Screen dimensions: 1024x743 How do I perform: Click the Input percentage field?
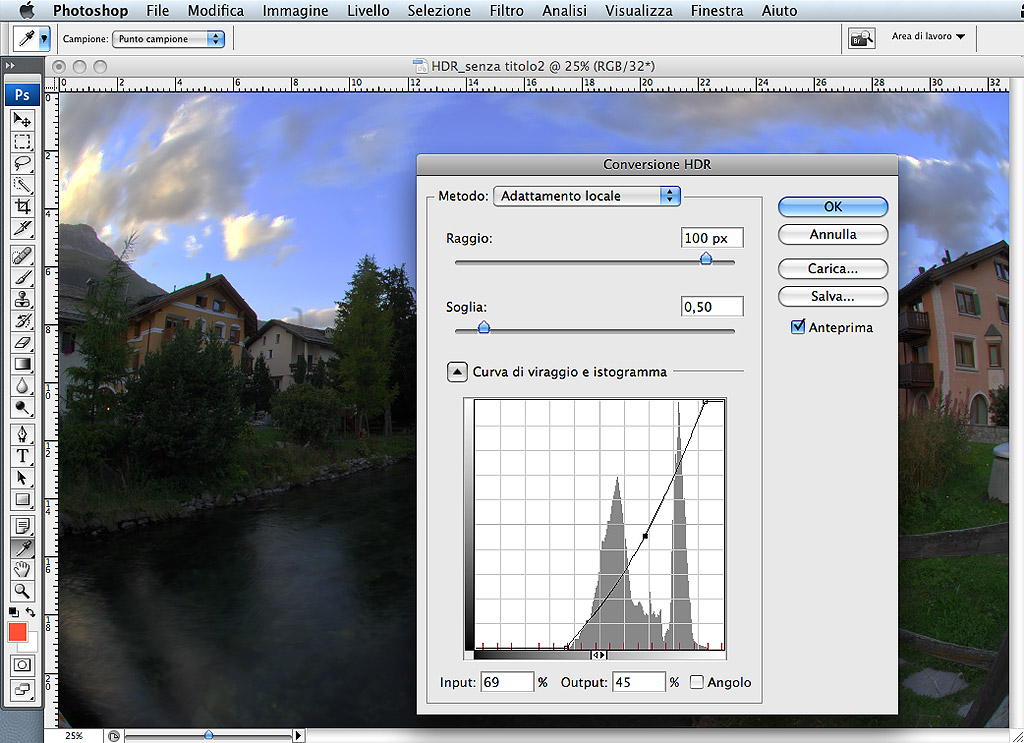click(x=507, y=682)
